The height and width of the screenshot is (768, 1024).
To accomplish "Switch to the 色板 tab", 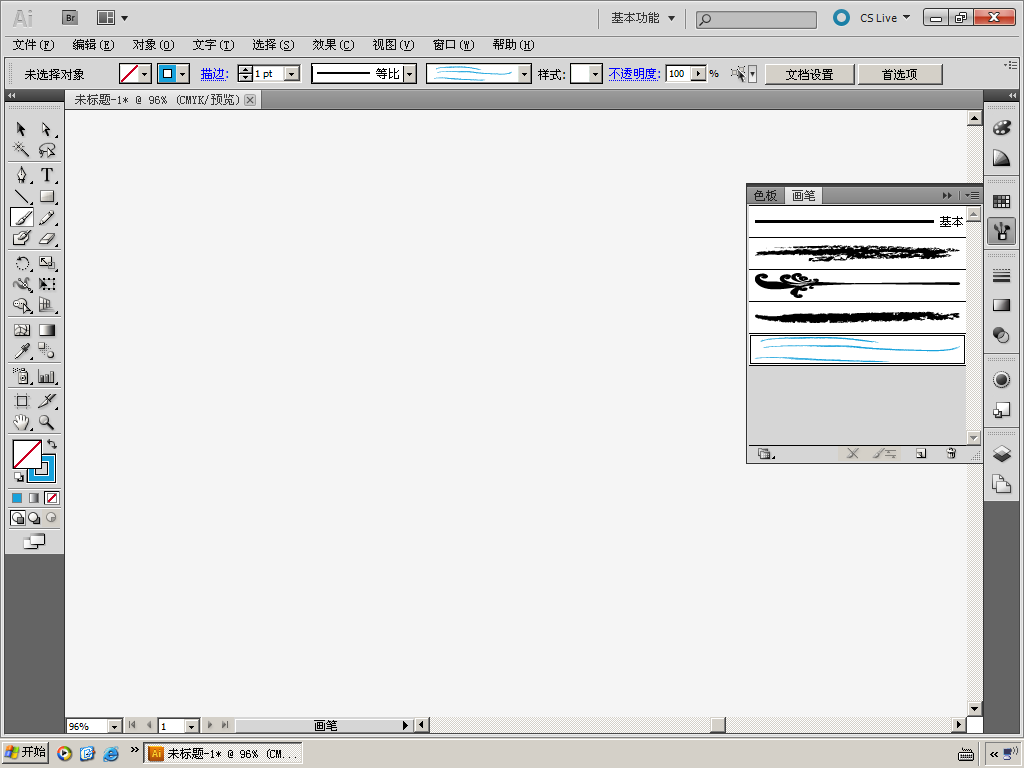I will (x=765, y=195).
